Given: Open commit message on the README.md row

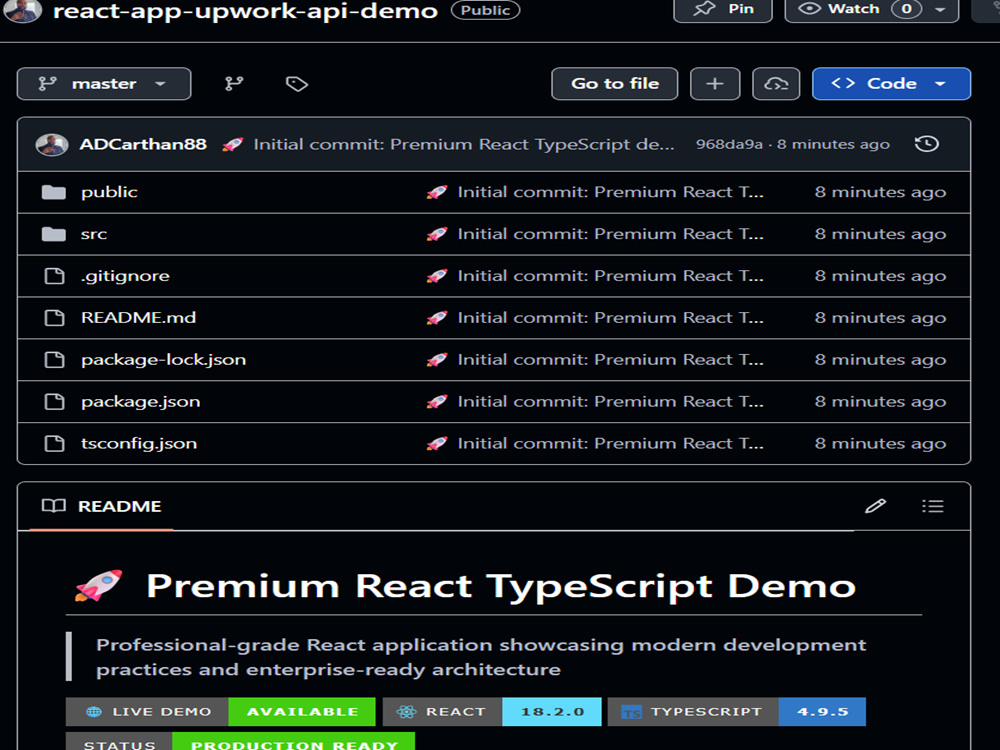Looking at the screenshot, I should pos(610,318).
